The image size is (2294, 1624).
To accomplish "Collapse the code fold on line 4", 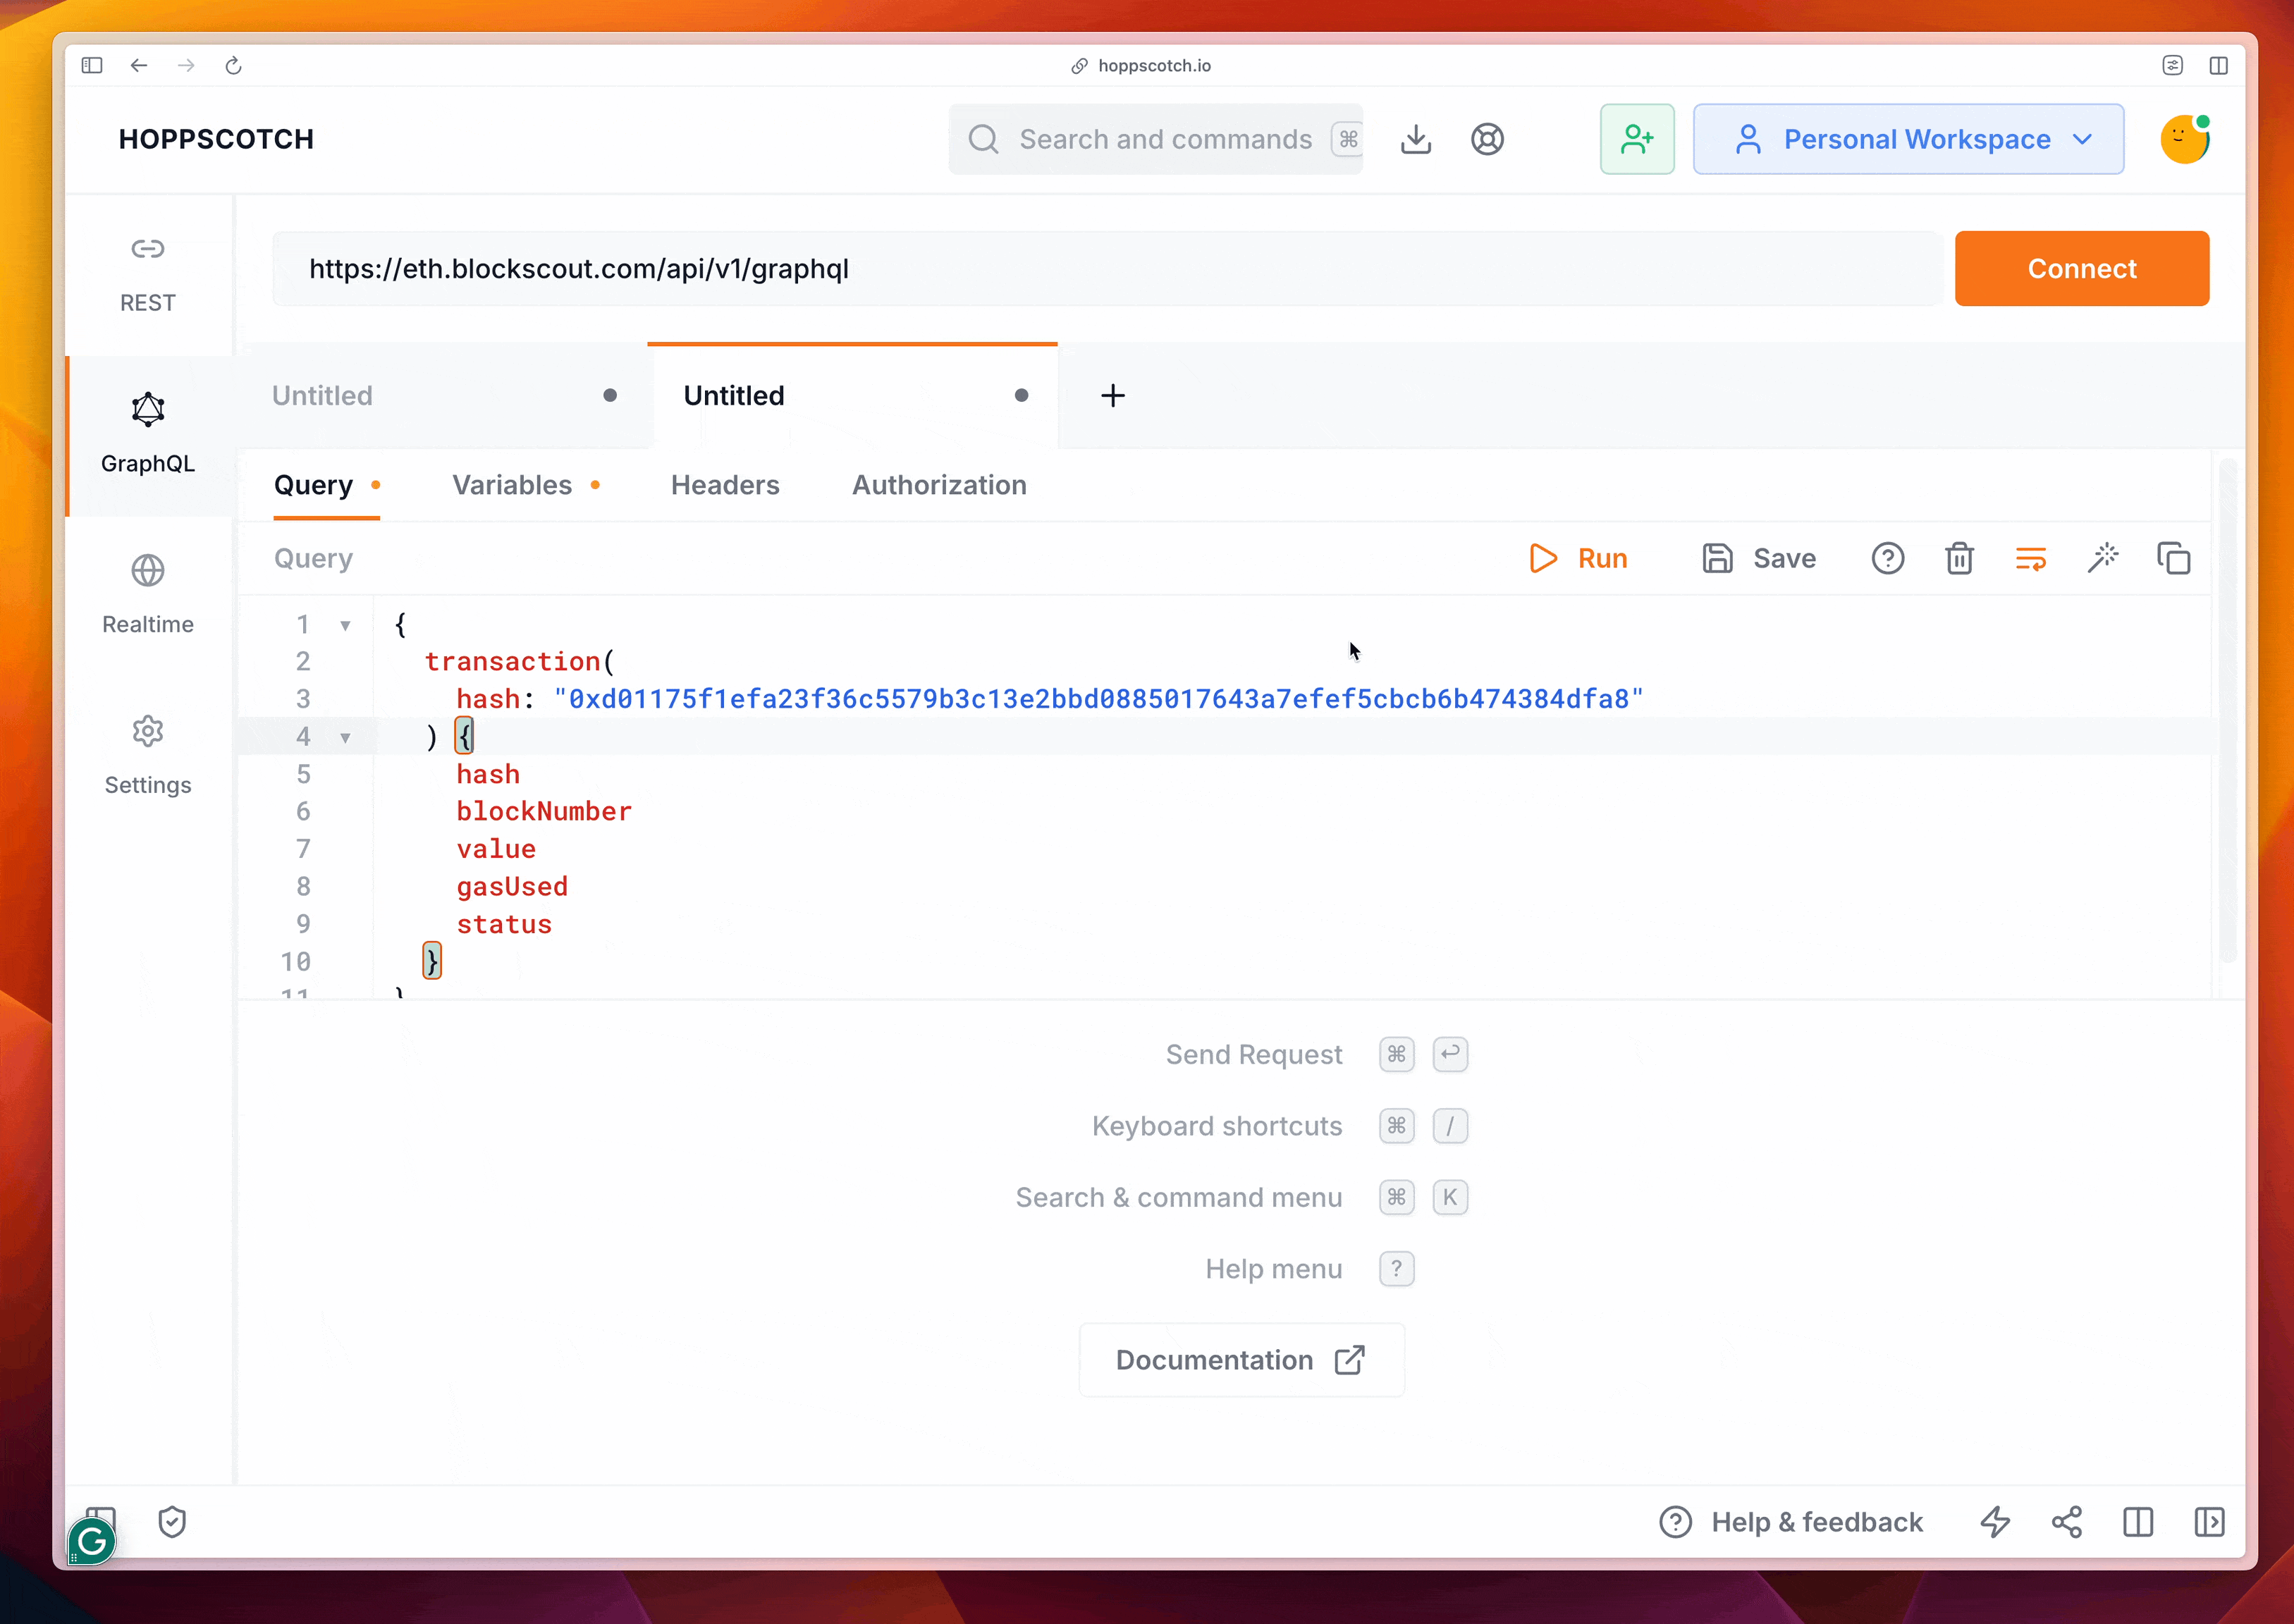I will point(345,737).
